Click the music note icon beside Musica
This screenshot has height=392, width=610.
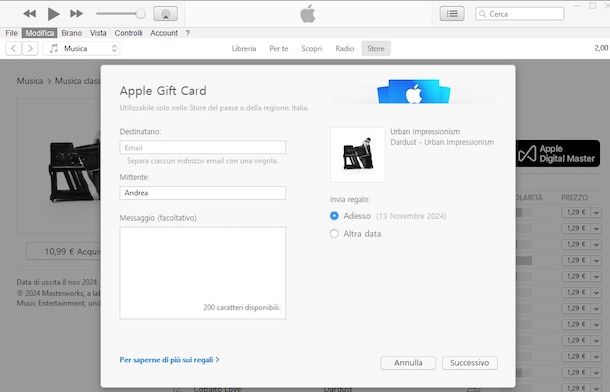54,48
